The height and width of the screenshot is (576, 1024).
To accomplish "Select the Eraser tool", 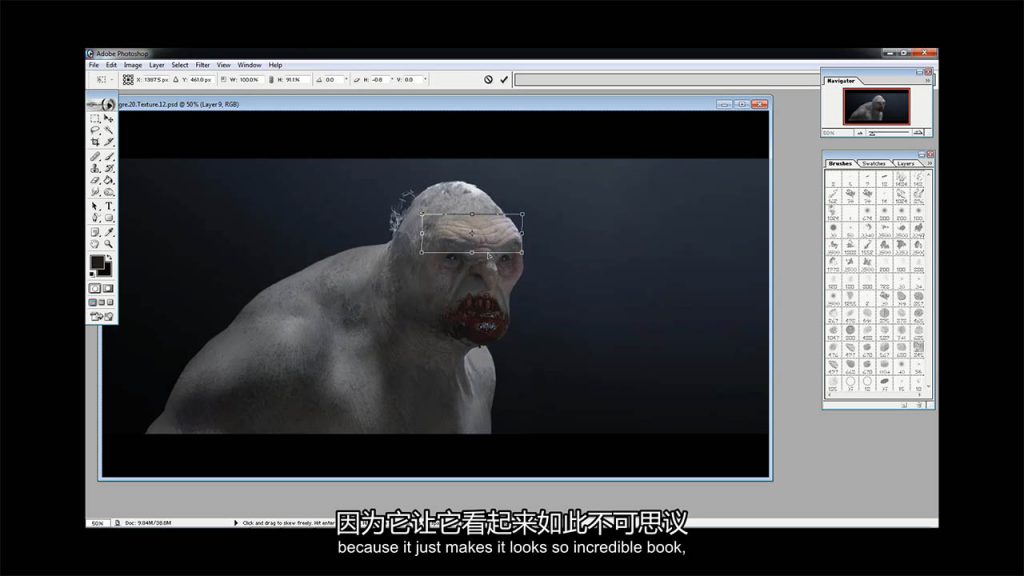I will (x=95, y=180).
